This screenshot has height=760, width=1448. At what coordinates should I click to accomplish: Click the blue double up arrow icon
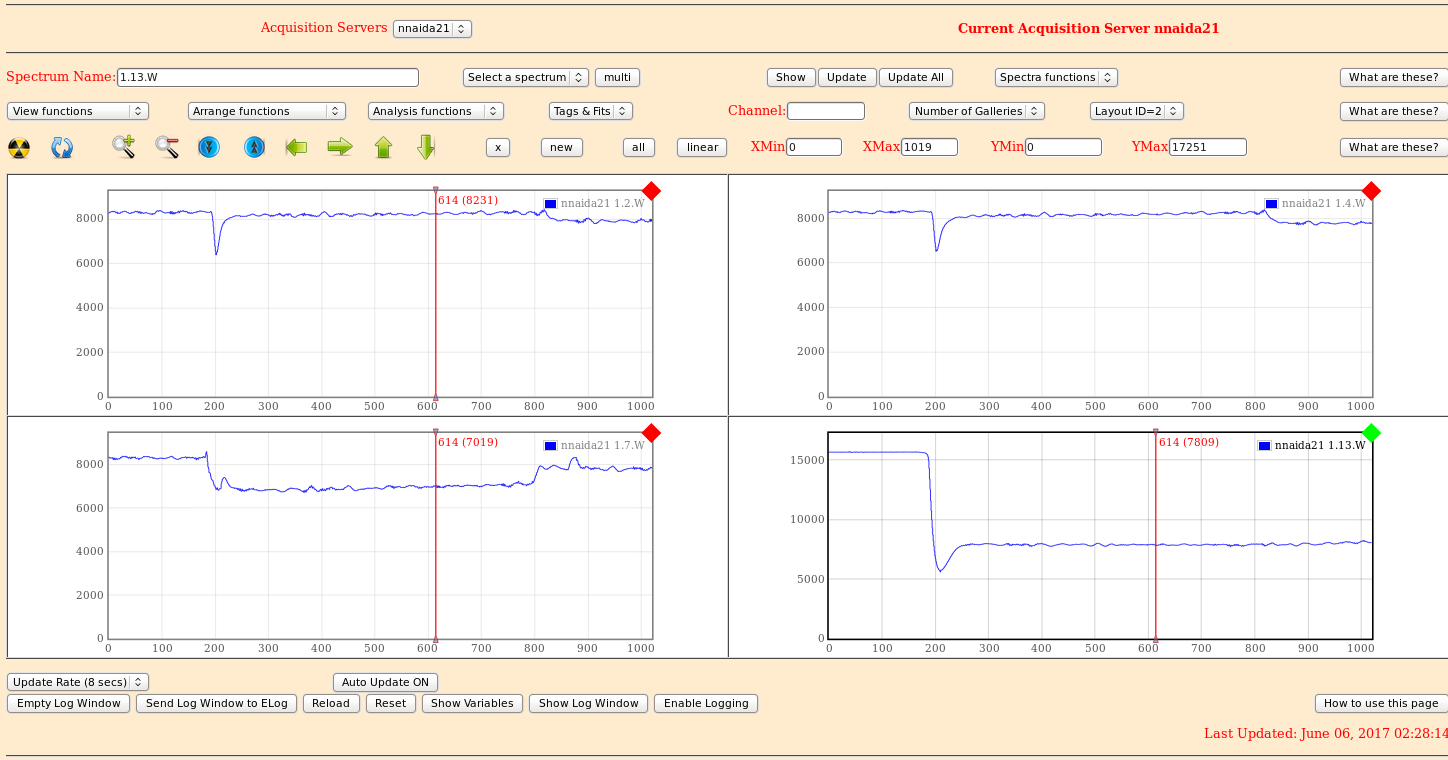pyautogui.click(x=255, y=147)
